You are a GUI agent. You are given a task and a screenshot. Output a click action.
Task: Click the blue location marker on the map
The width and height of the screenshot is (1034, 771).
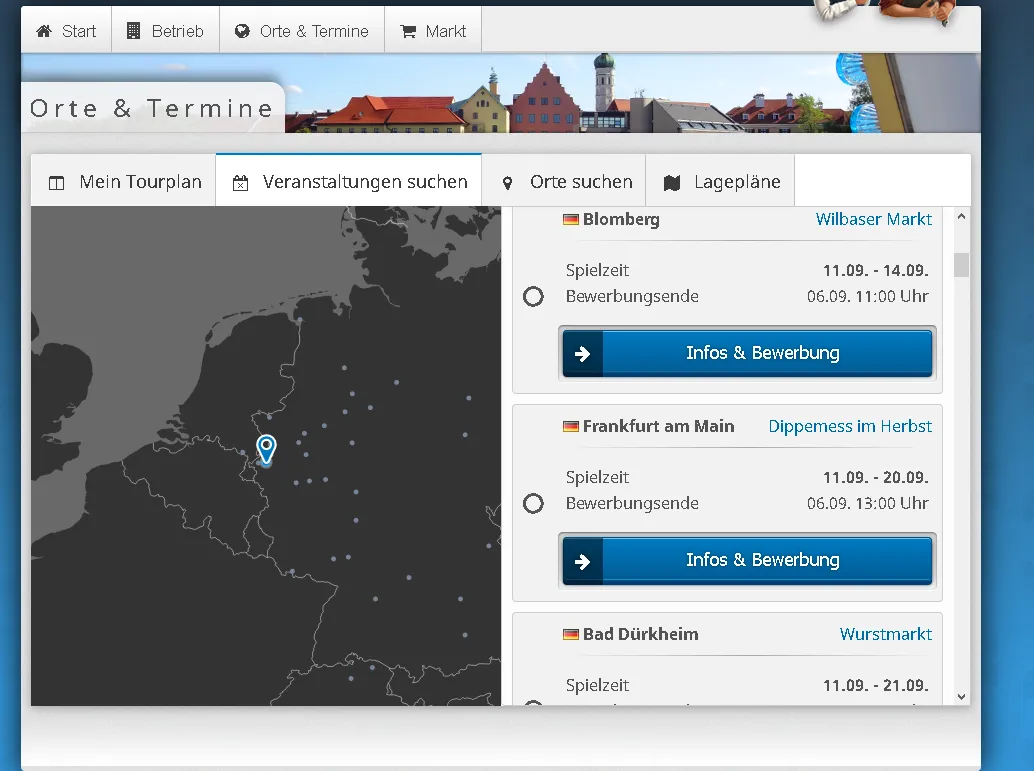(266, 448)
